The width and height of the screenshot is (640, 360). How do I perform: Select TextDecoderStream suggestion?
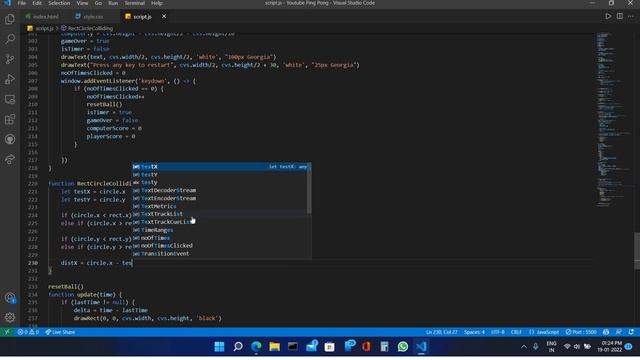coord(221,191)
